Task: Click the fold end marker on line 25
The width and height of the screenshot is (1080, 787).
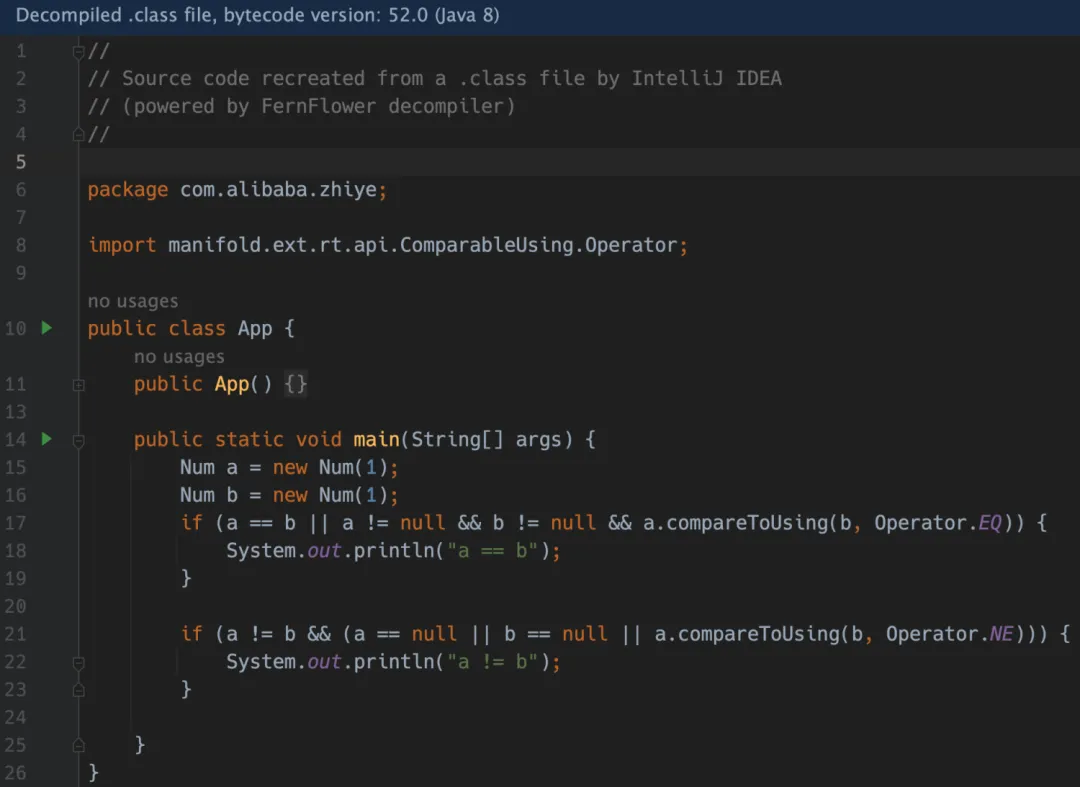Action: click(x=78, y=745)
